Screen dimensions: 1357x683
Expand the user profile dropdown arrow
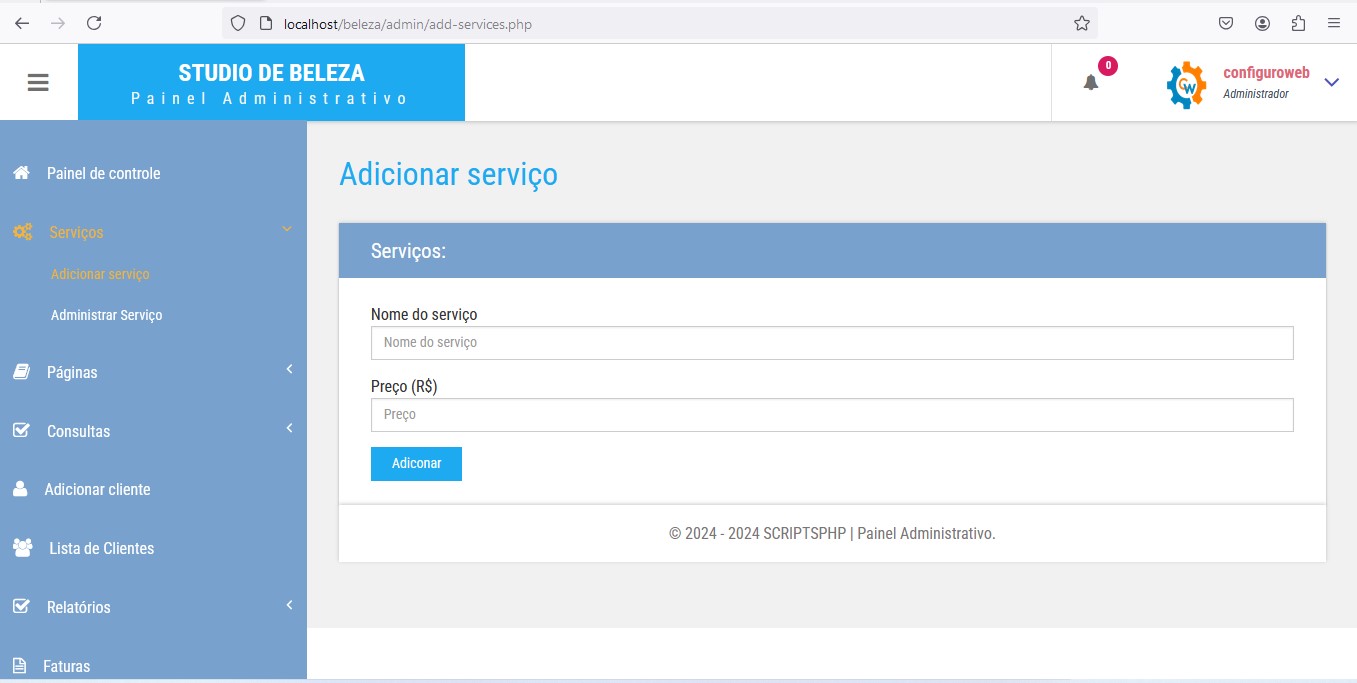coord(1331,83)
